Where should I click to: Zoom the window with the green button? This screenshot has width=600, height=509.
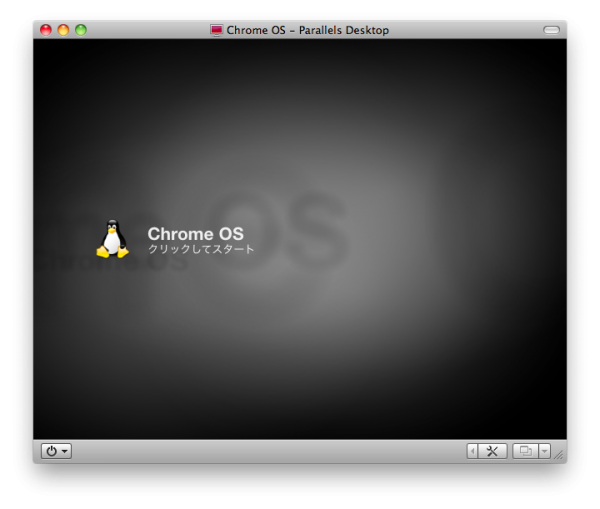(x=81, y=30)
